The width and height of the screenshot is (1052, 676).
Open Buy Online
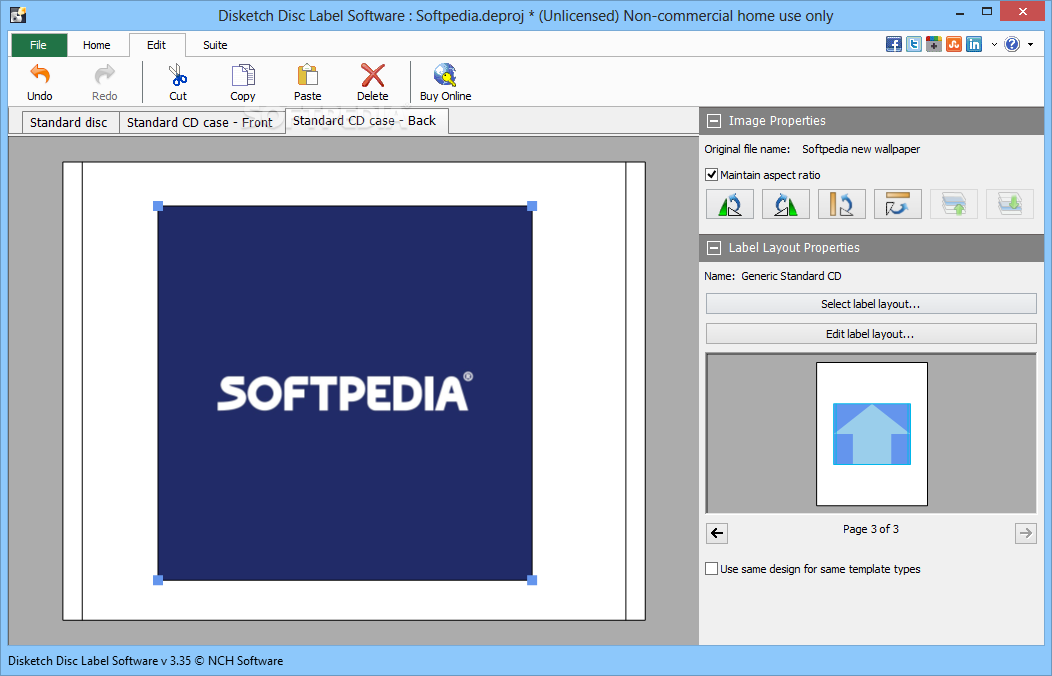click(445, 82)
